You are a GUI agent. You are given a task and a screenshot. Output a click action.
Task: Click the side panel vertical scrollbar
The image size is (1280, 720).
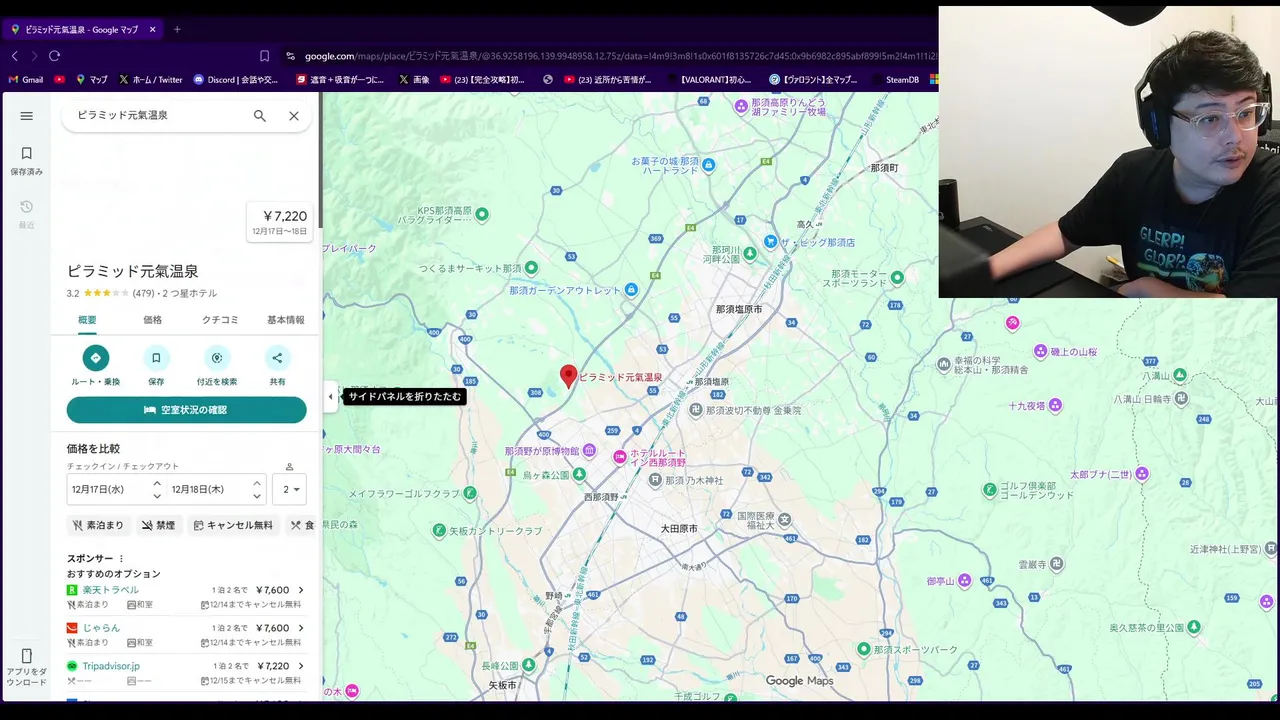point(320,160)
